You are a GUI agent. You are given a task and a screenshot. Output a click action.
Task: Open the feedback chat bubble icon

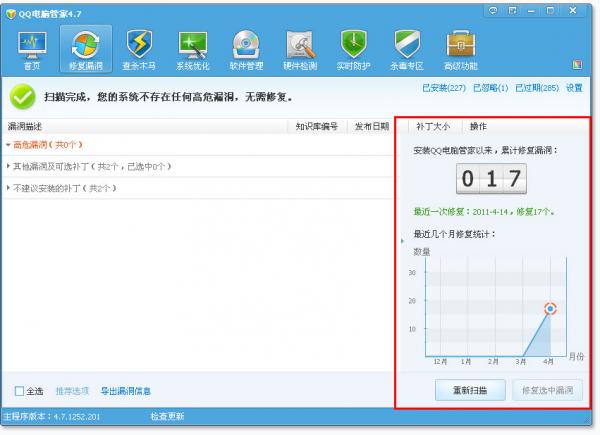(x=493, y=10)
